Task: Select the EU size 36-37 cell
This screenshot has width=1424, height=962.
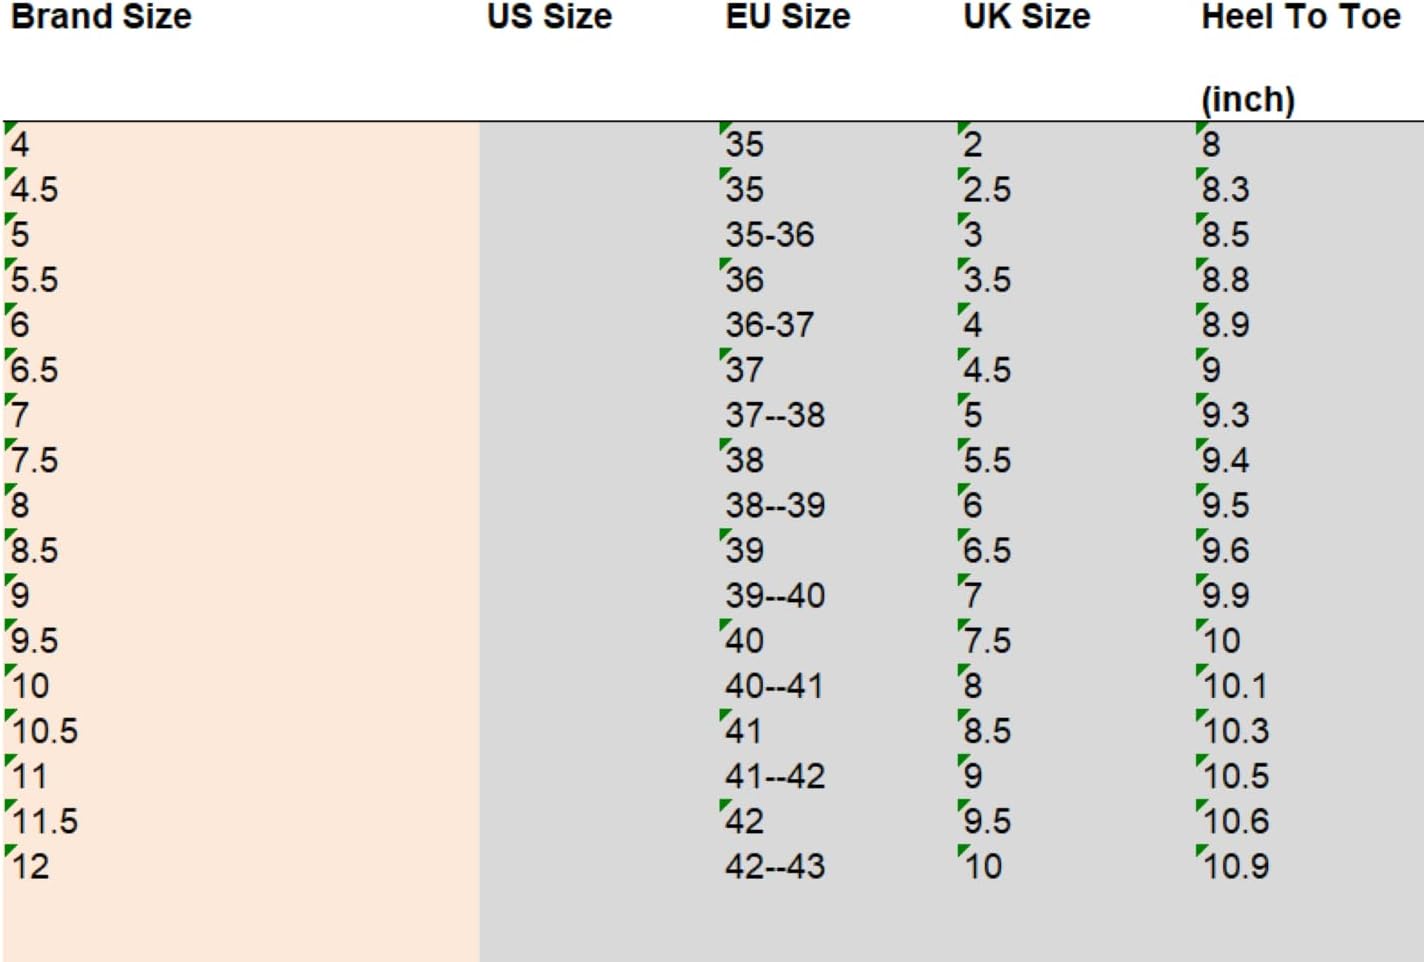Action: pos(770,325)
